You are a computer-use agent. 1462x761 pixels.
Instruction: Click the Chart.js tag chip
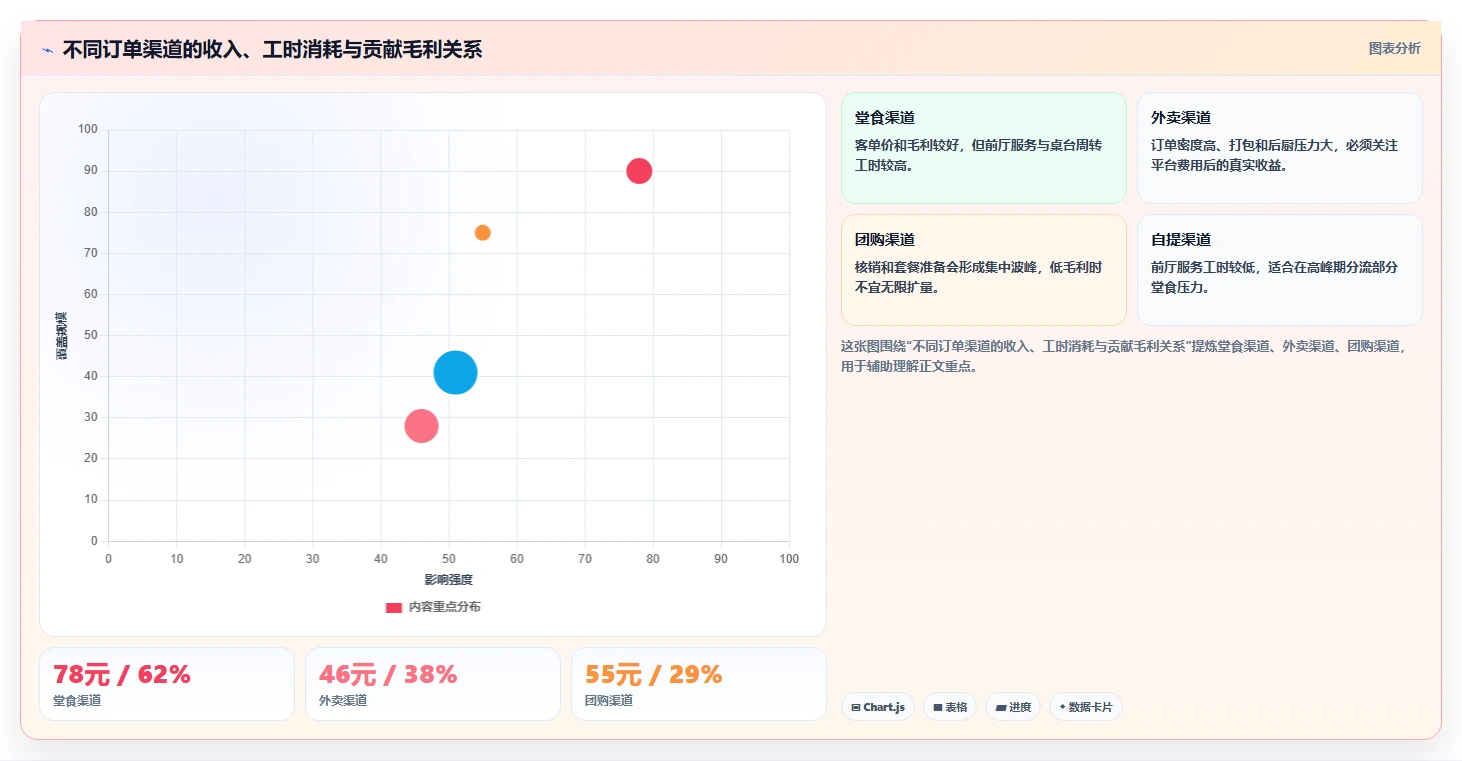[x=878, y=707]
